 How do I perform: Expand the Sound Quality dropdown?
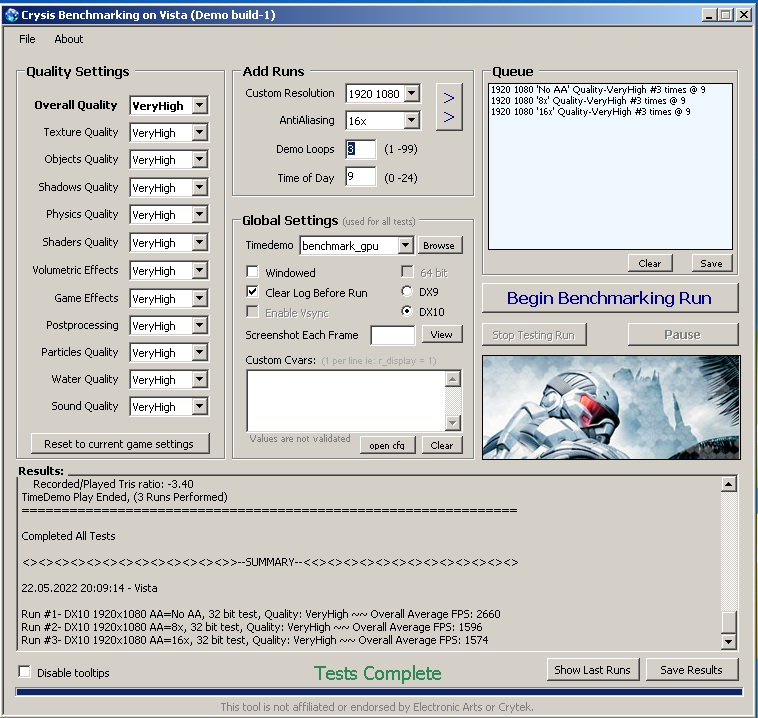pyautogui.click(x=199, y=407)
